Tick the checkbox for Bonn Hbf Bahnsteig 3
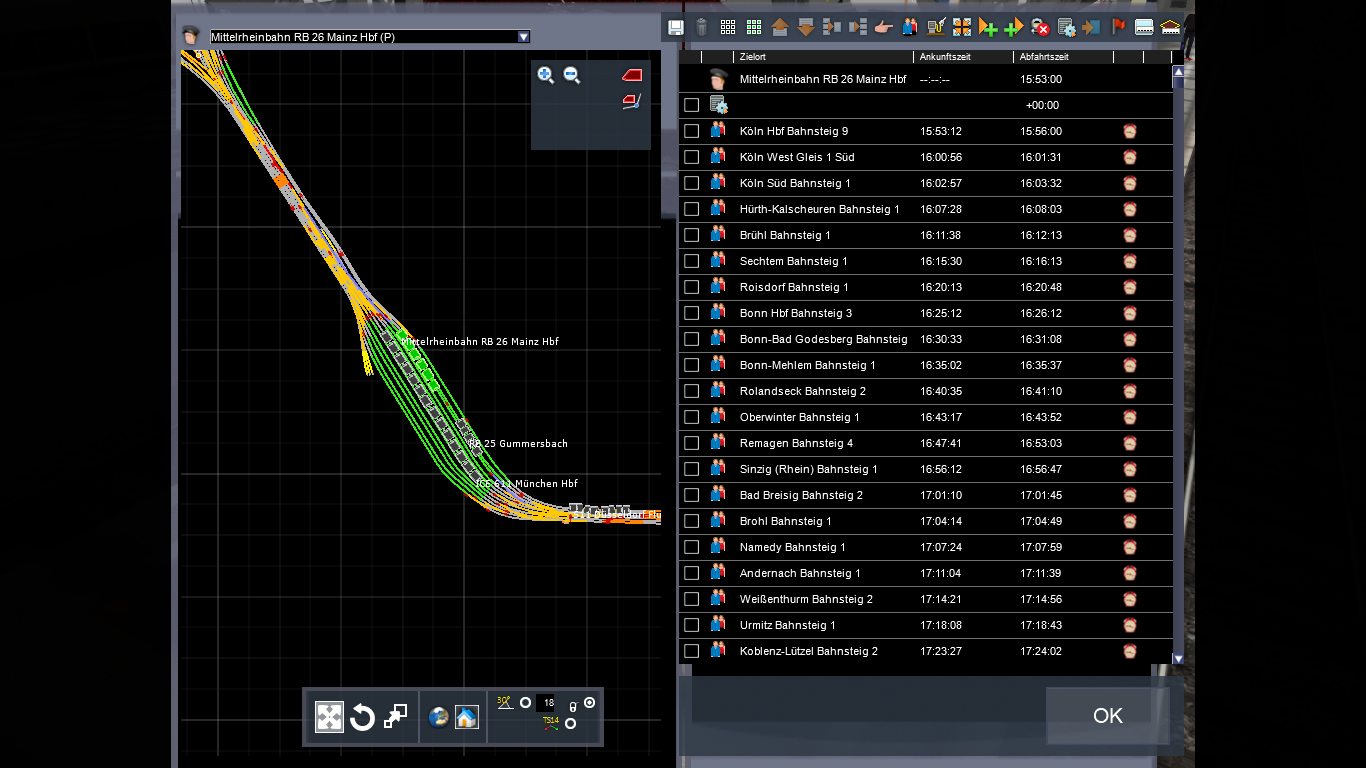 691,313
